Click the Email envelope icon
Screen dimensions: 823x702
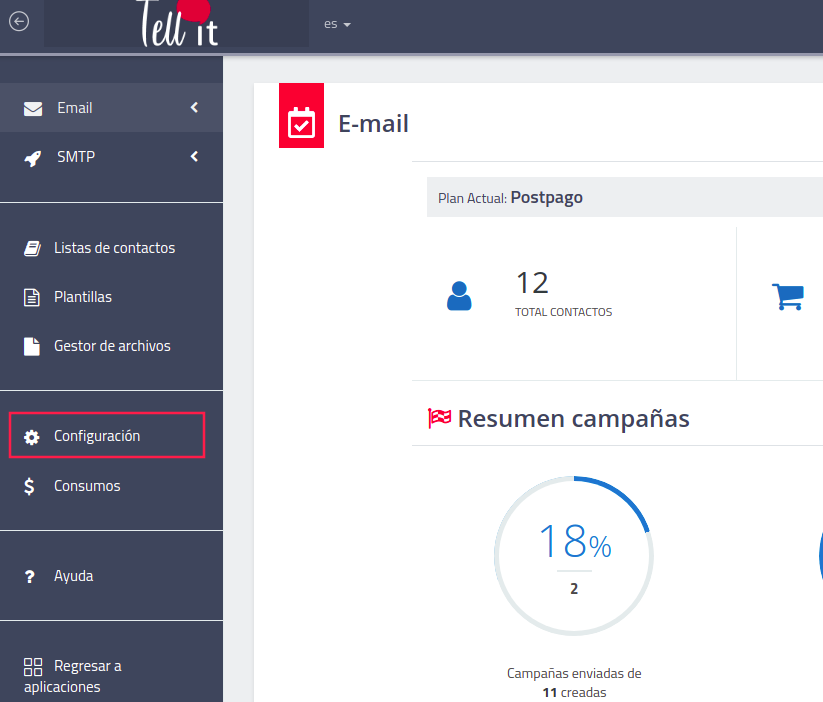click(x=33, y=108)
